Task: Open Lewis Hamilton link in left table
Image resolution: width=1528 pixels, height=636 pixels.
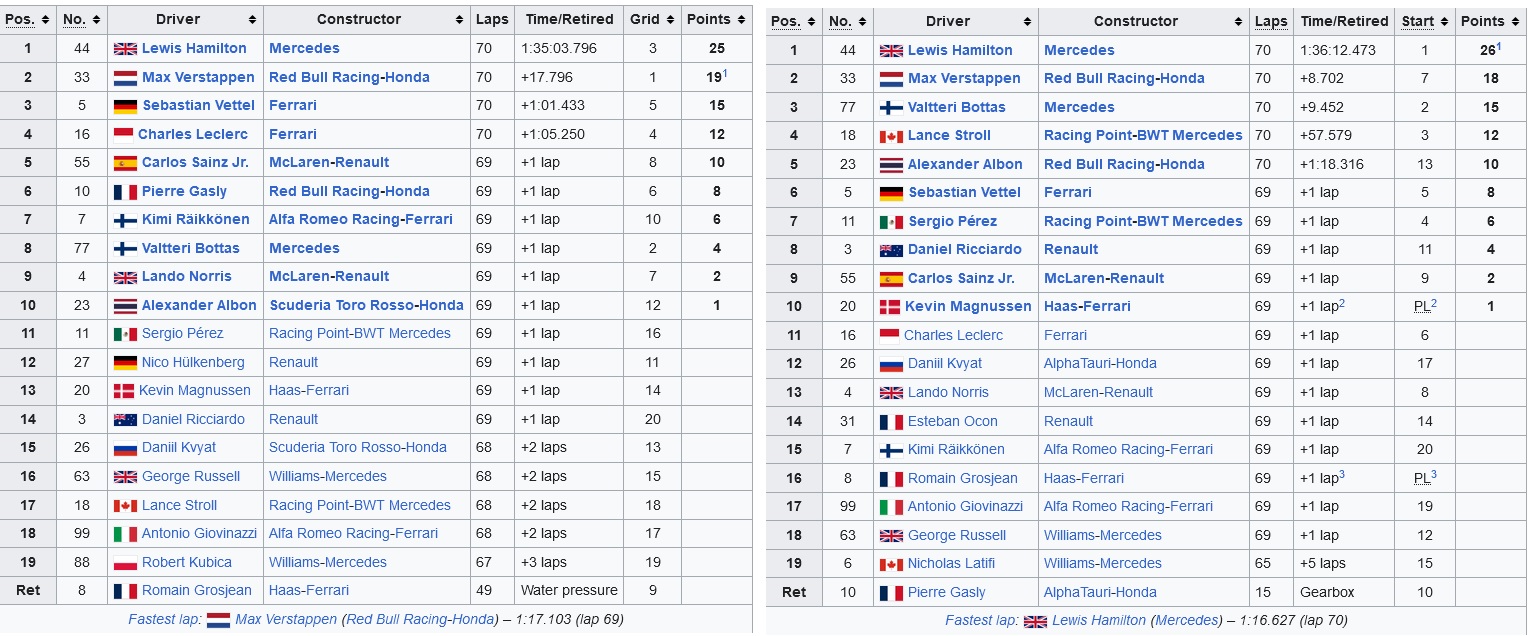Action: 194,48
